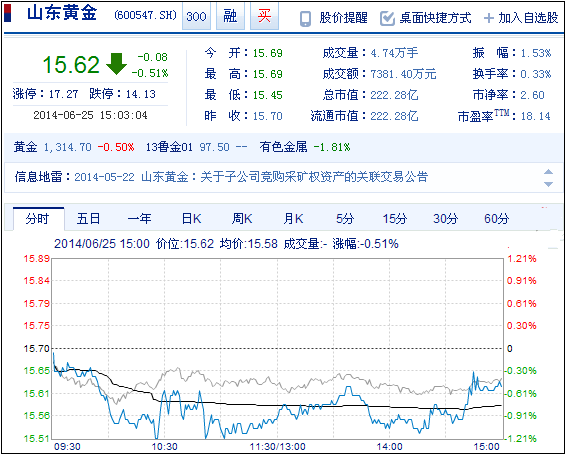Click the red-blue logo beside 山东黄金
Screen dimensions: 566x455
[8, 14]
